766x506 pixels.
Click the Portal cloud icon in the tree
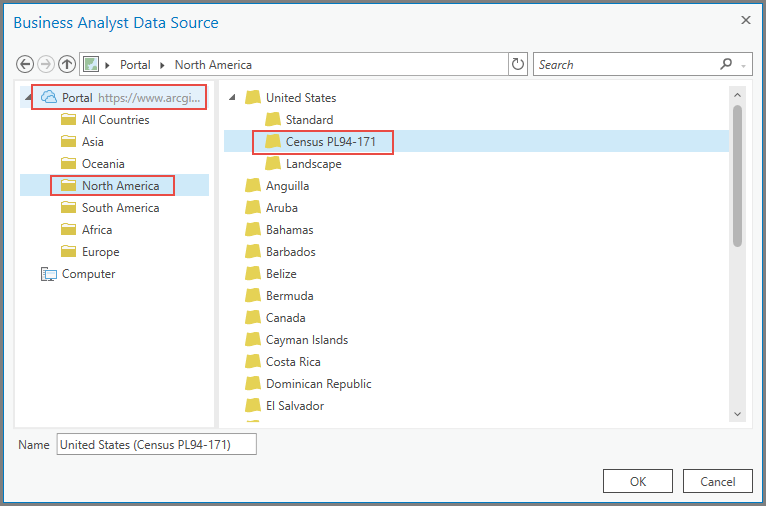(48, 98)
